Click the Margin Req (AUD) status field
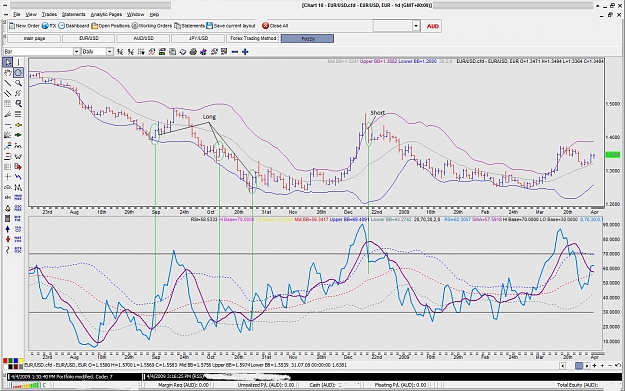Viewport: 625px width, 391px height. 184,385
